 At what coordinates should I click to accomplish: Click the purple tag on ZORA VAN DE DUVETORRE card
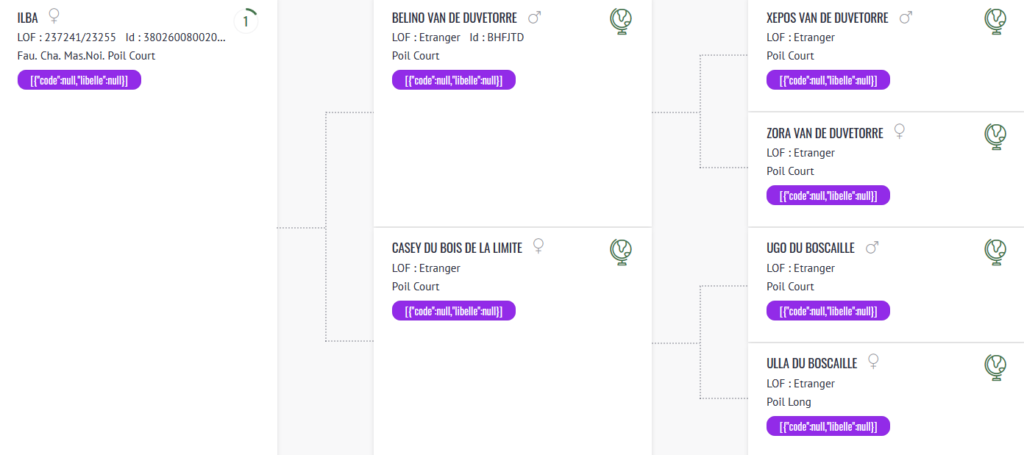click(x=828, y=195)
